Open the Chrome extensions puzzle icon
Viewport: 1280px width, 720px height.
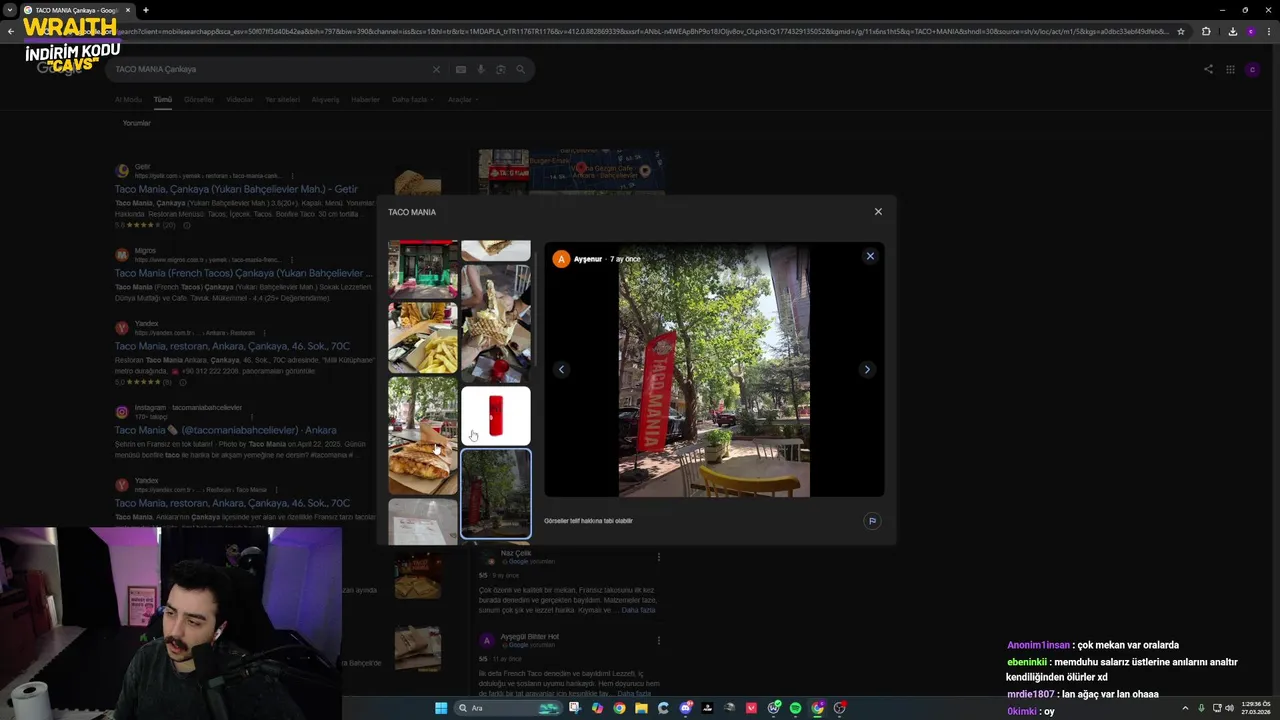[x=1206, y=31]
